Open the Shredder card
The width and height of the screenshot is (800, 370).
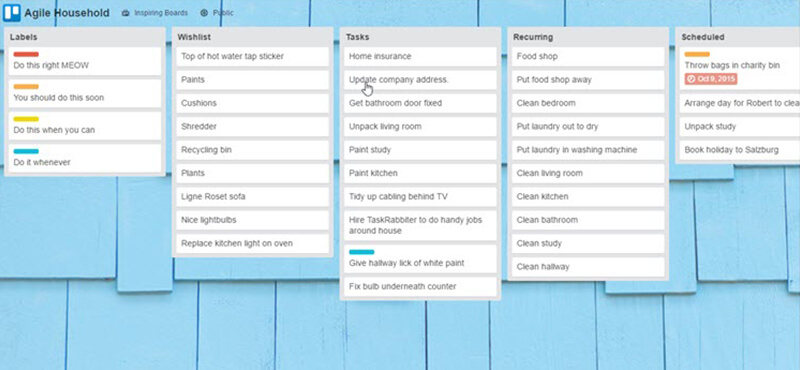pyautogui.click(x=253, y=127)
